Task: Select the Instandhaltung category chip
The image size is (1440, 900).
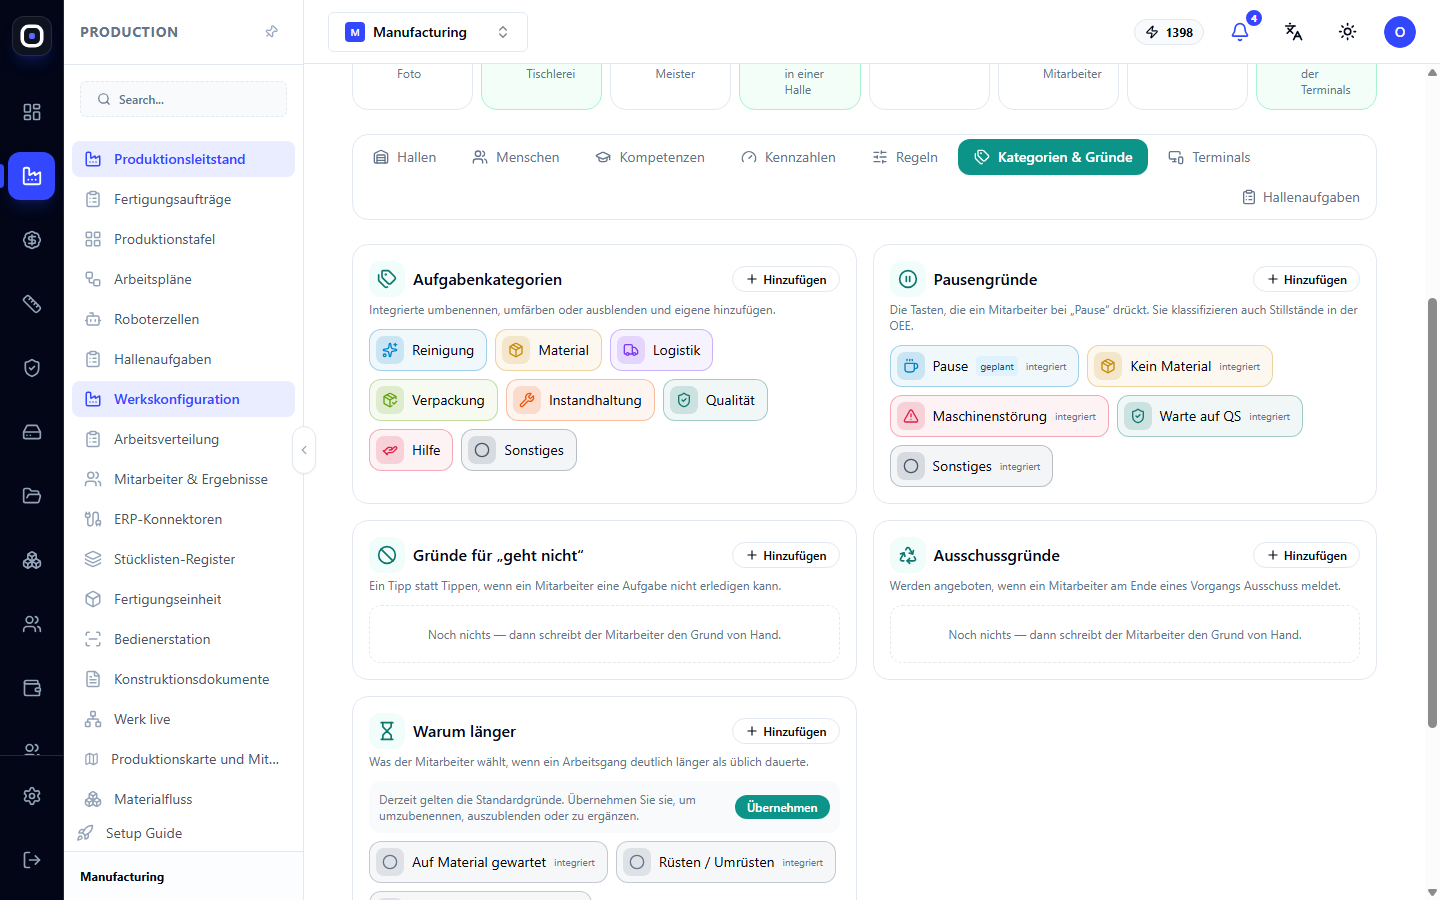Action: (x=580, y=400)
